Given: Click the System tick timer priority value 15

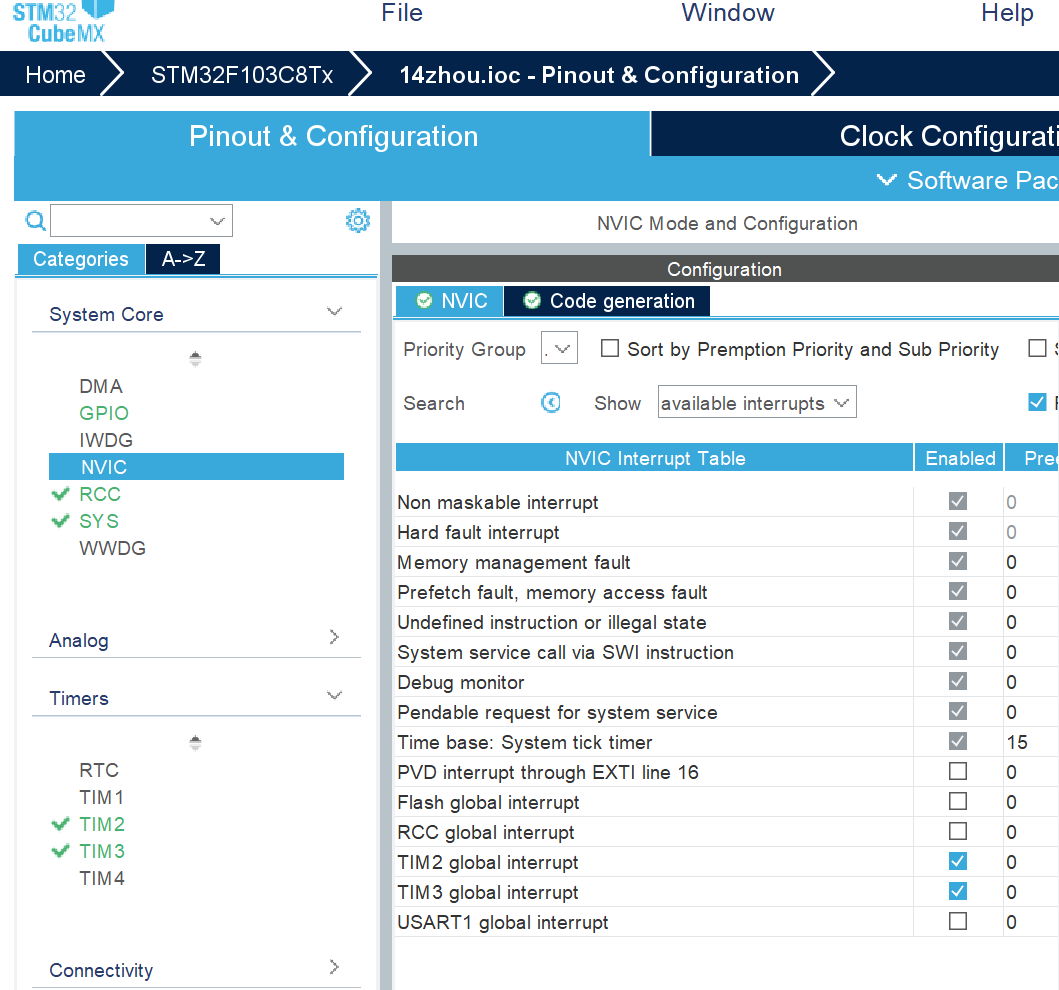Looking at the screenshot, I should [1017, 742].
